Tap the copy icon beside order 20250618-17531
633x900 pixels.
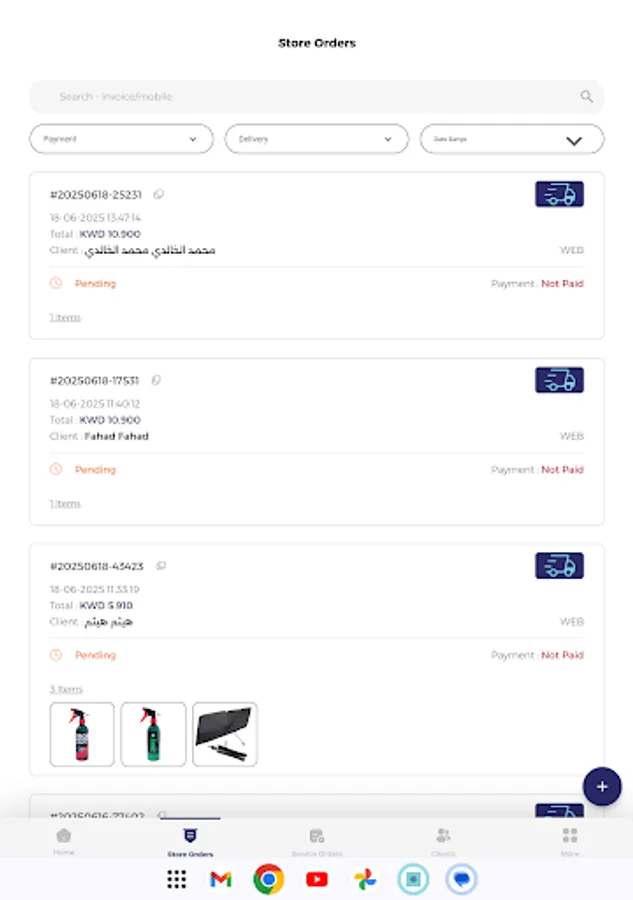pos(158,380)
